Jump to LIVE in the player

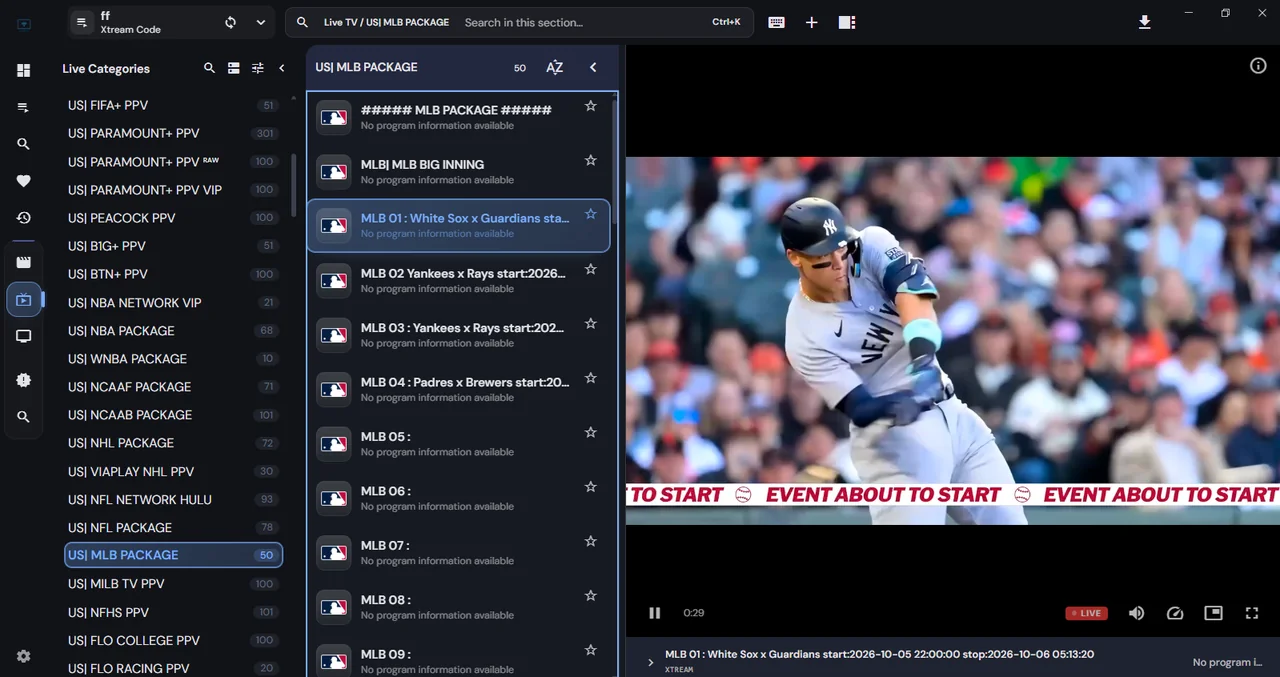[1086, 613]
